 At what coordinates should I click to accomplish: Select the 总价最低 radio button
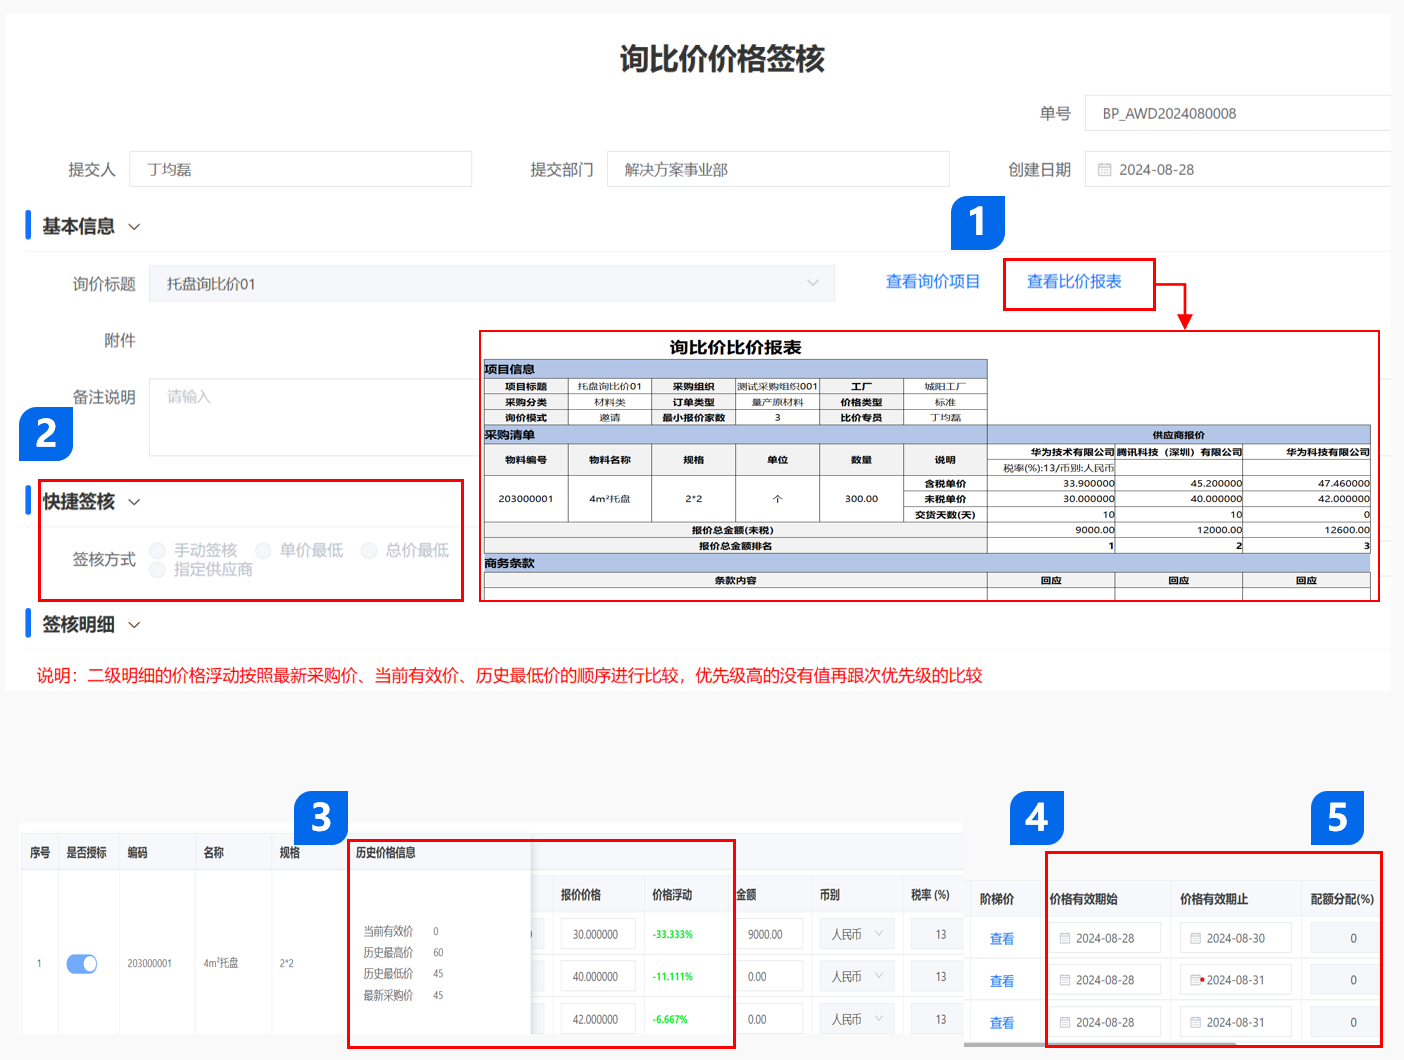pos(369,551)
